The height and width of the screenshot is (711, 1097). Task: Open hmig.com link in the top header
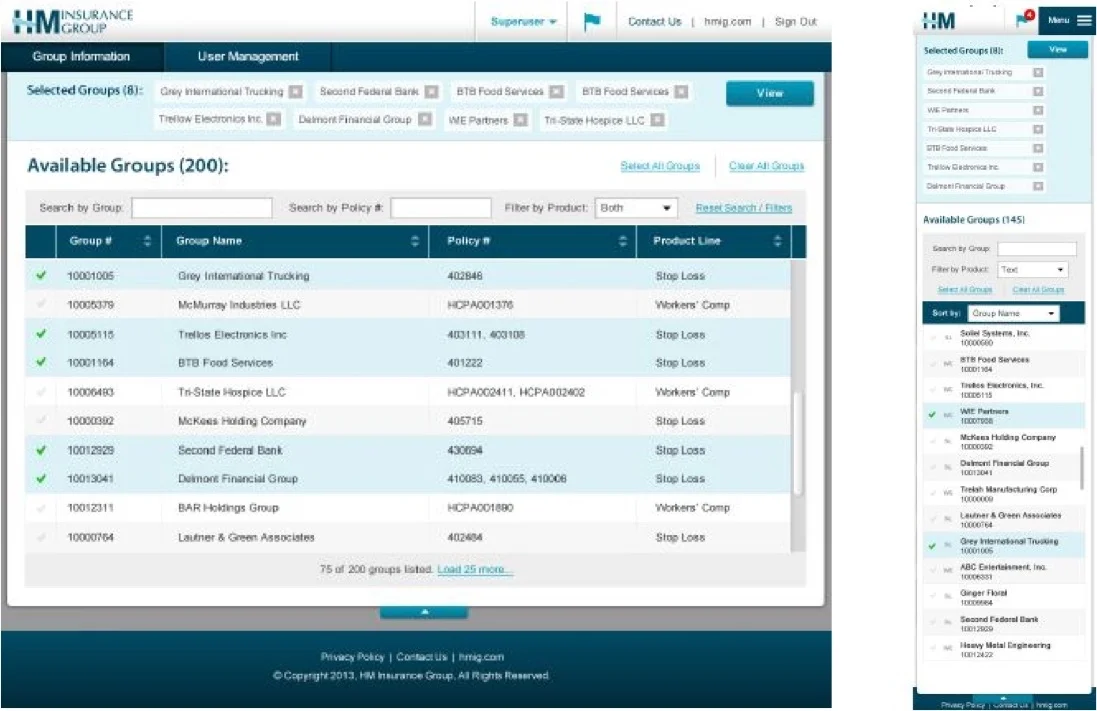[x=727, y=22]
